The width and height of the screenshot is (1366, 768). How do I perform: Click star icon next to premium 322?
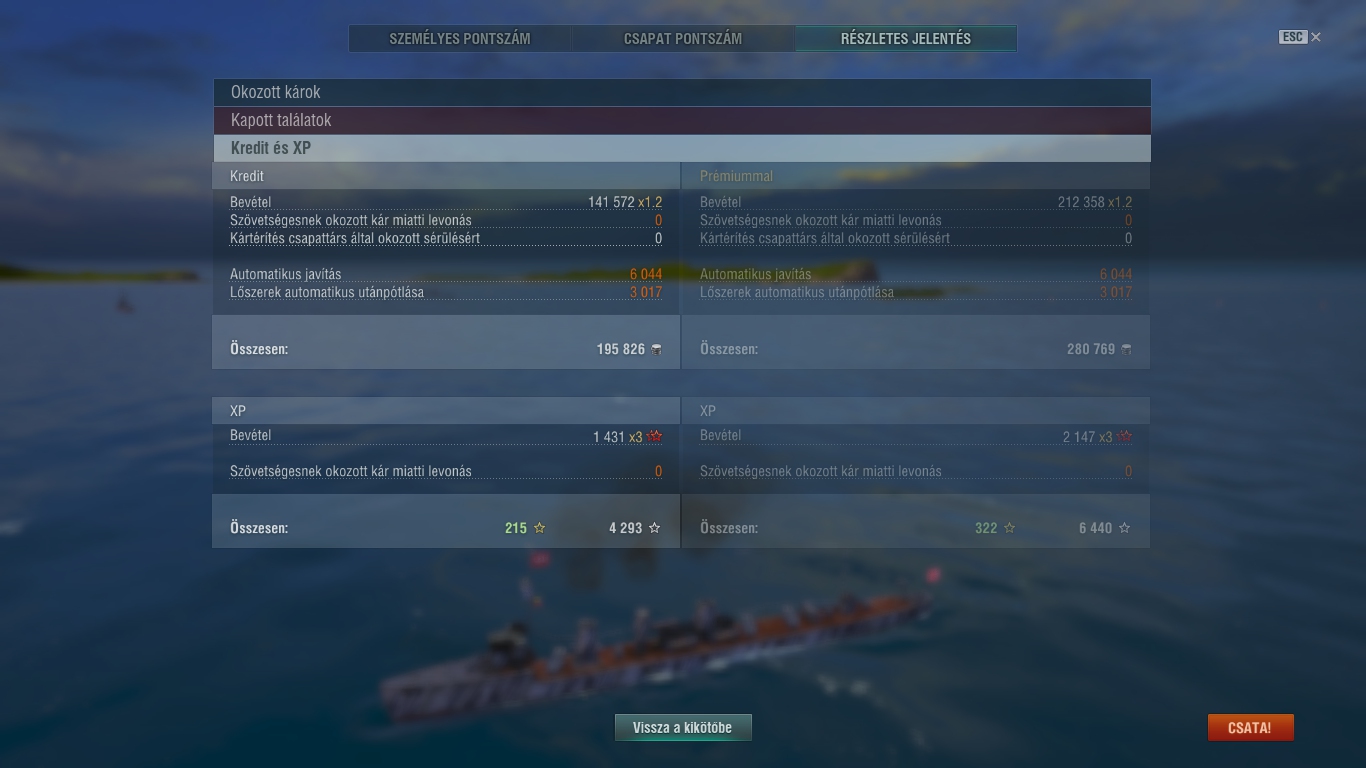(1009, 528)
